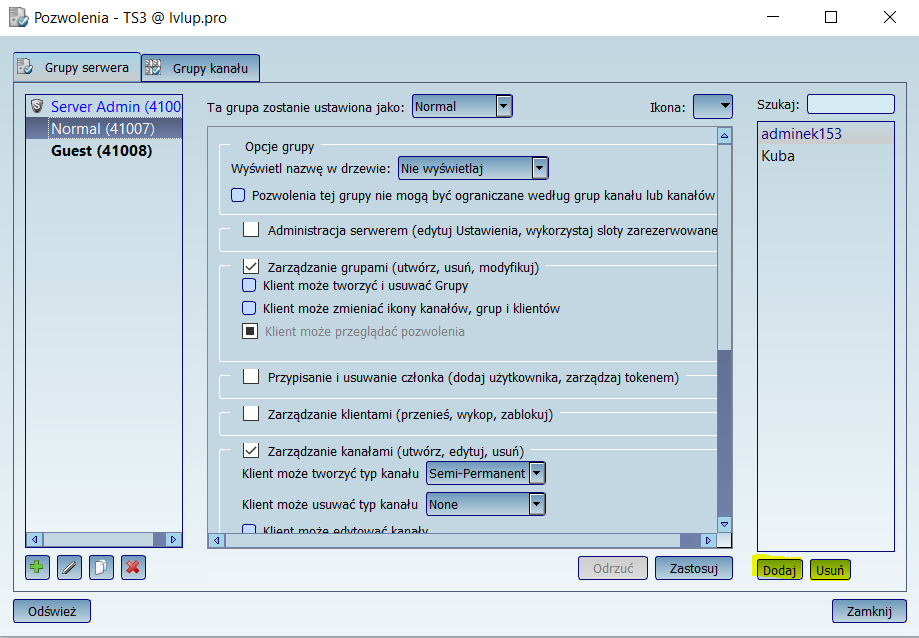919x638 pixels.
Task: Click the pencil rename group icon
Action: coord(69,567)
